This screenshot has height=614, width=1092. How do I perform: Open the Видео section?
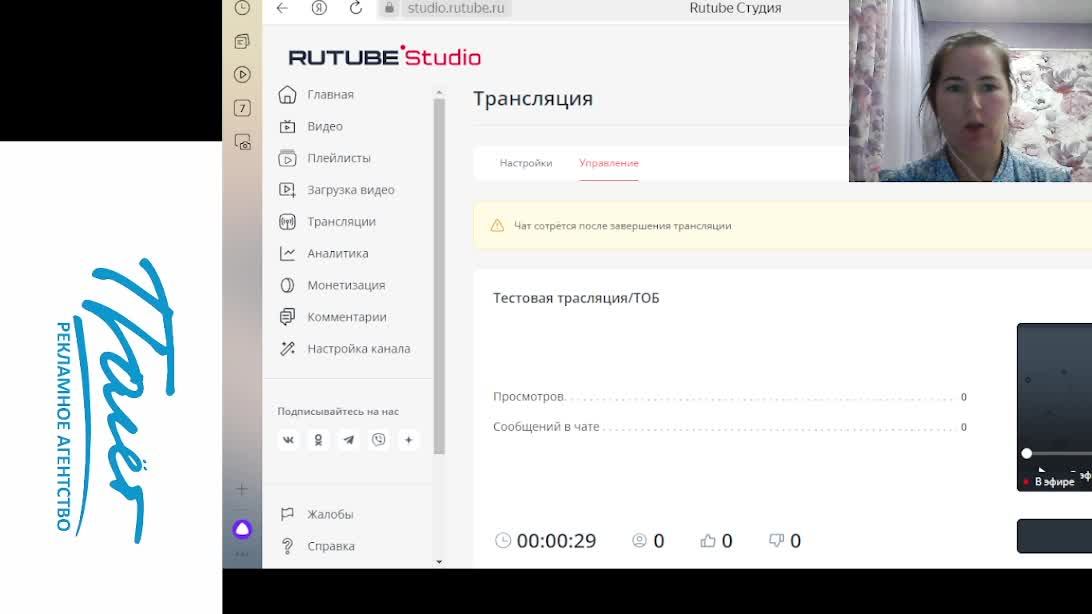[x=325, y=127]
